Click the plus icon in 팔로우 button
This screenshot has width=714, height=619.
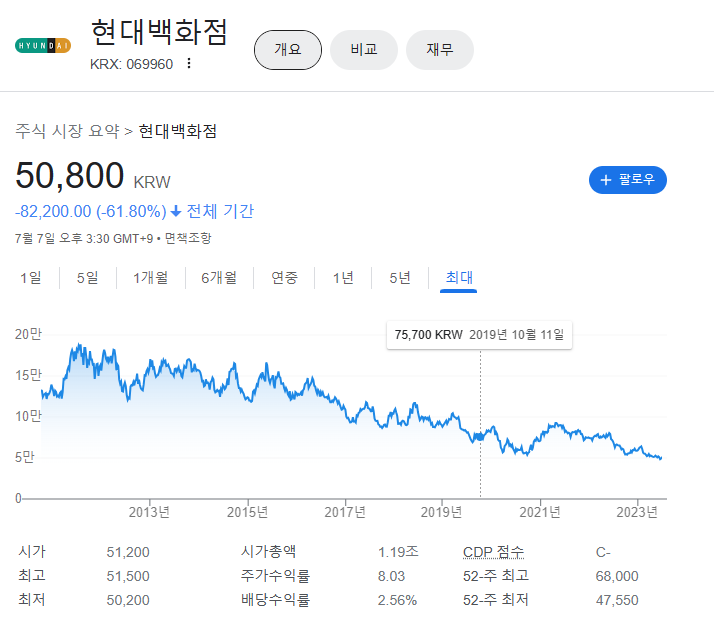point(605,180)
